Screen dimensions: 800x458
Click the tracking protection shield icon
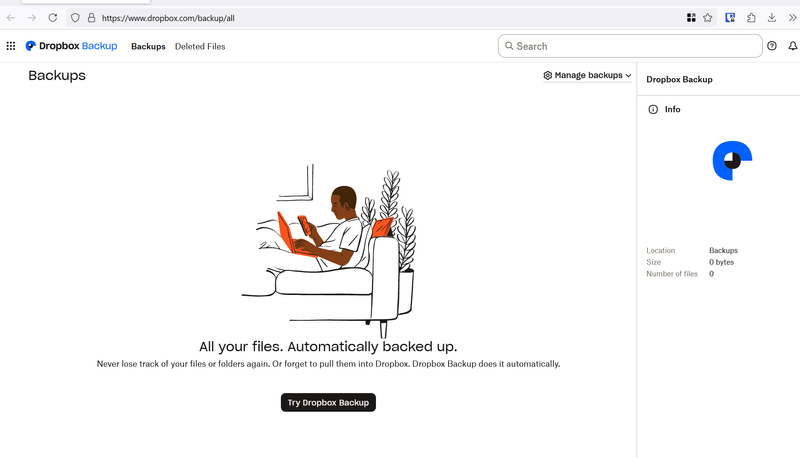[75, 18]
